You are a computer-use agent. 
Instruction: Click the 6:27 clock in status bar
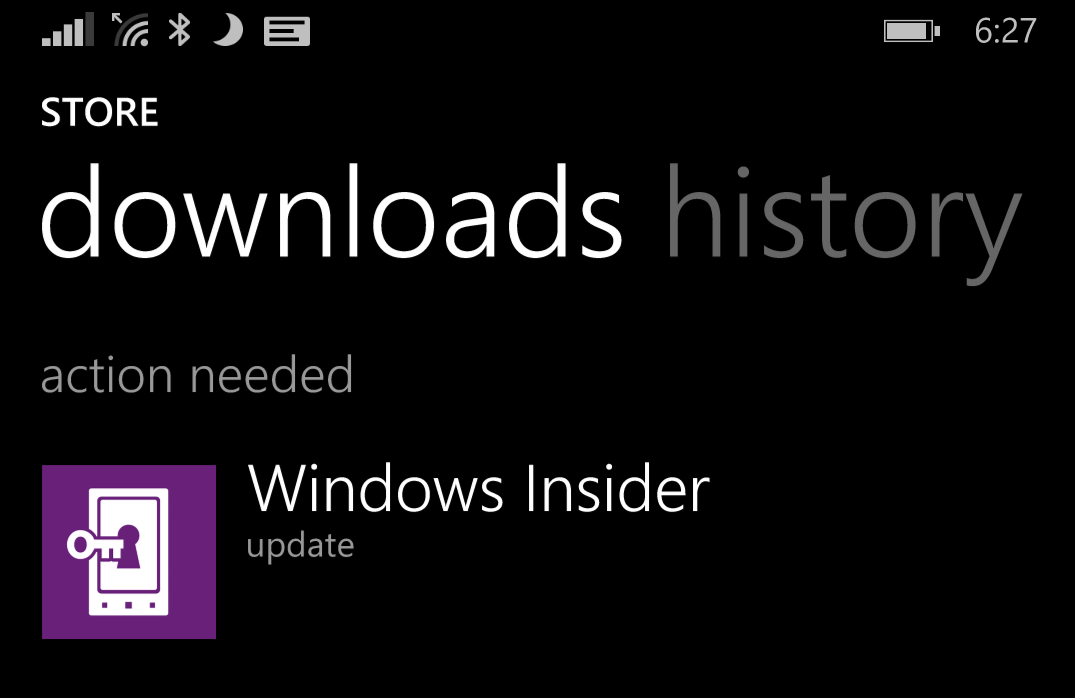(1005, 32)
